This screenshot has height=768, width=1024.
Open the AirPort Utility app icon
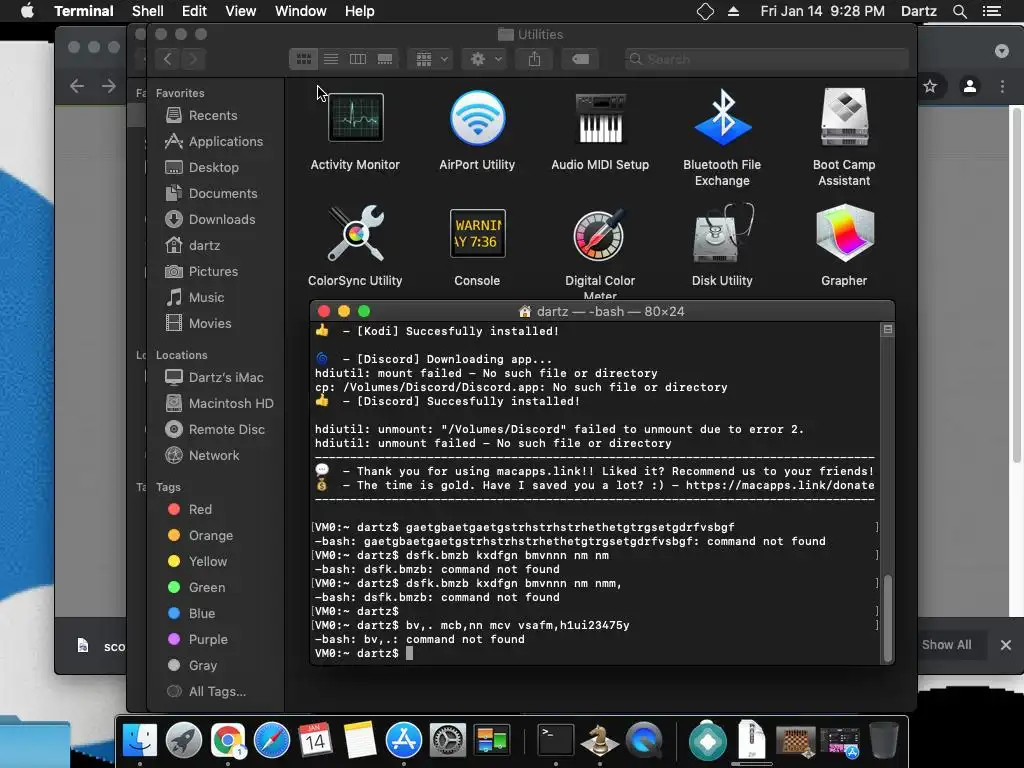coord(477,118)
